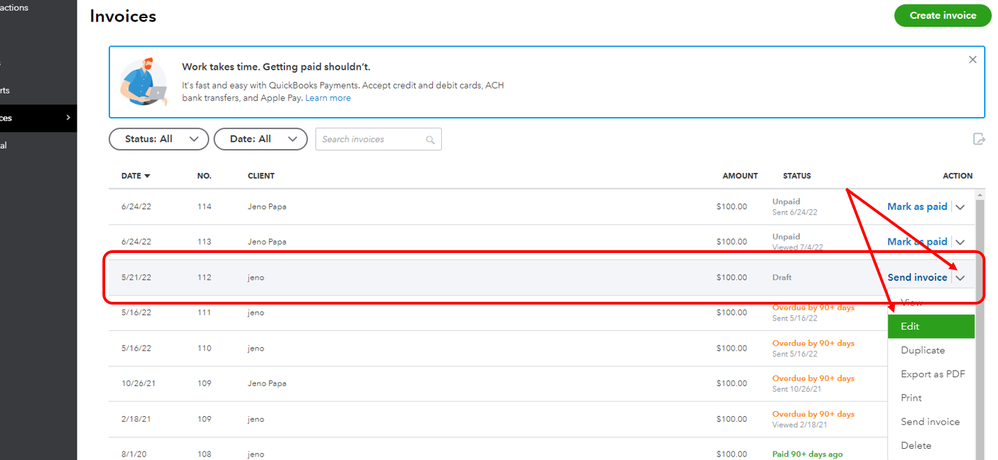Click Send invoice for invoice 112

916,277
